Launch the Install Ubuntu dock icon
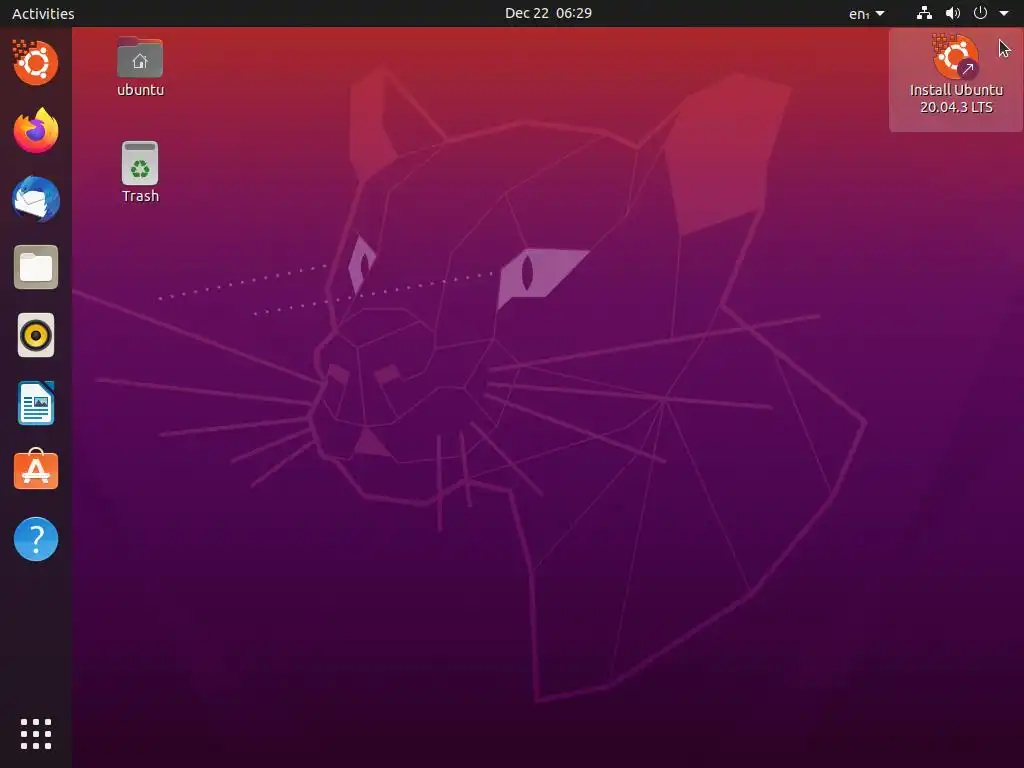The width and height of the screenshot is (1024, 768). tap(36, 63)
